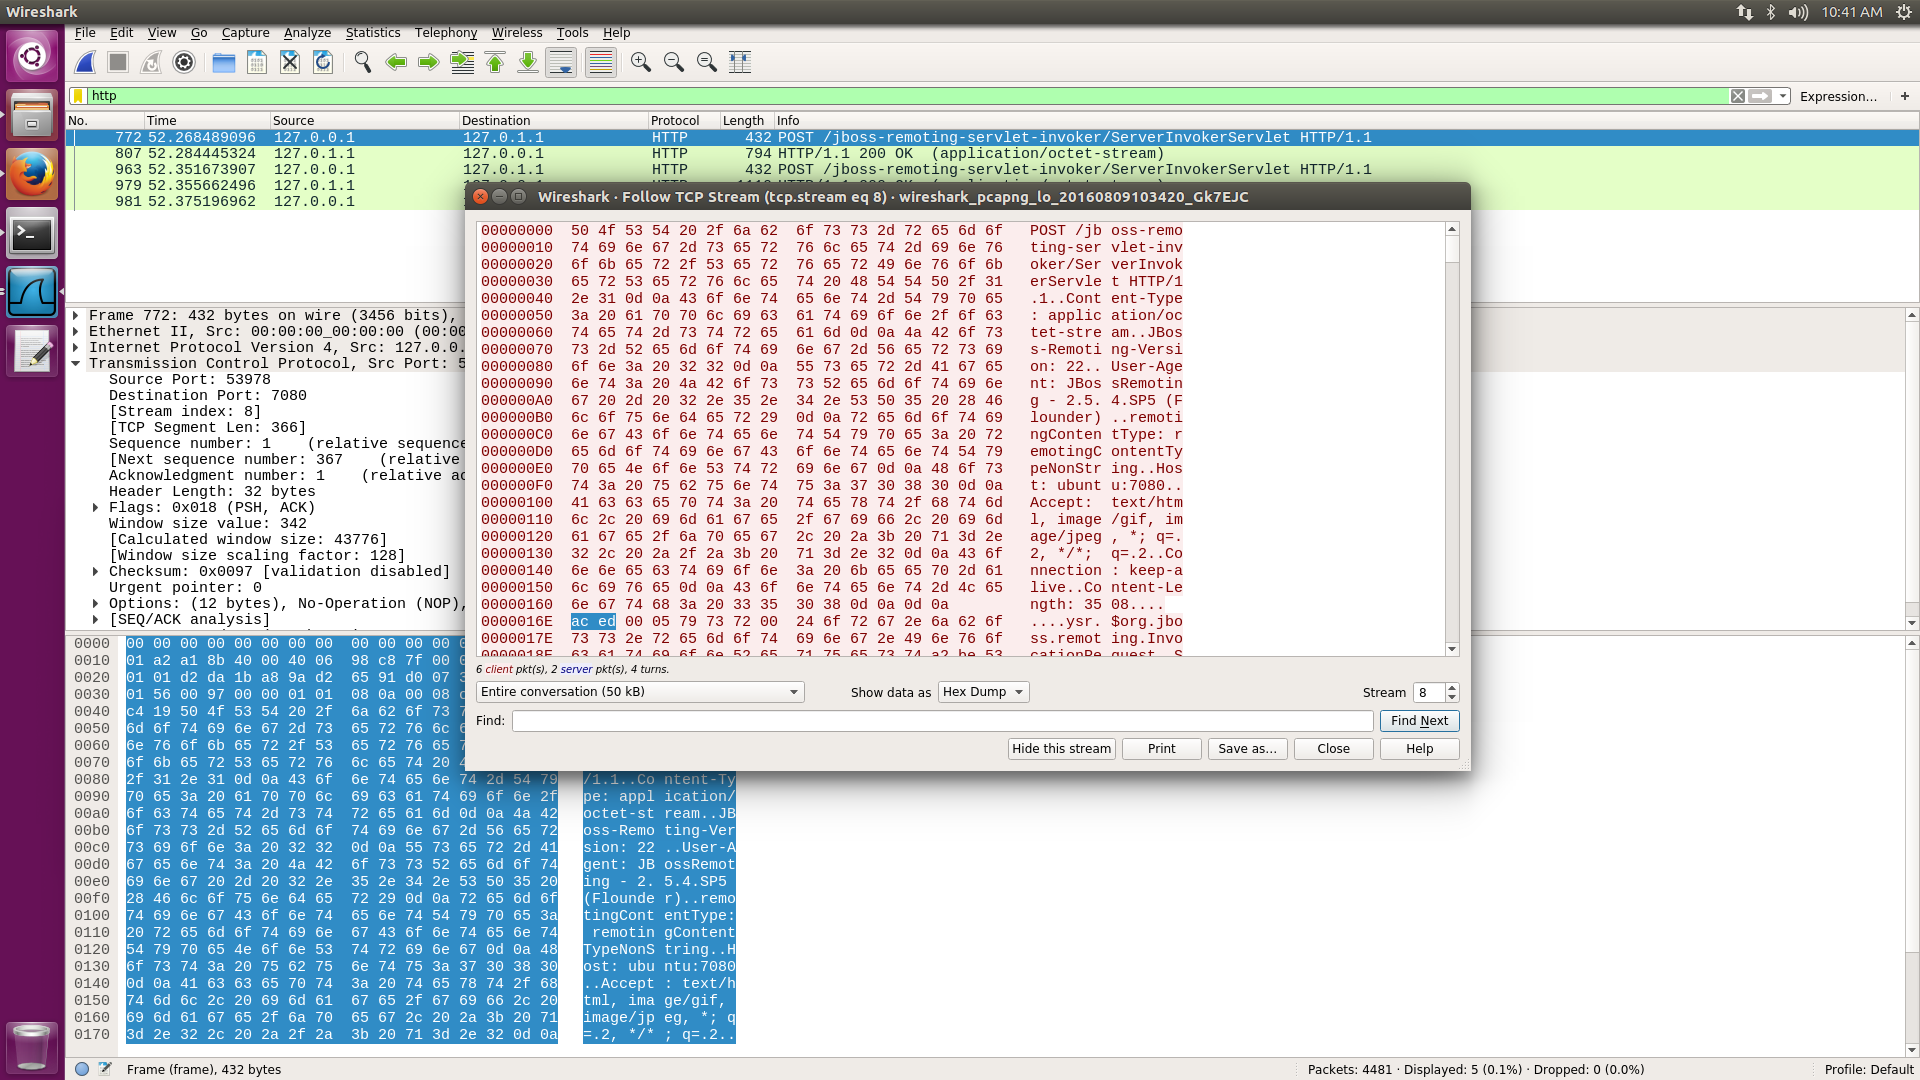
Task: Click the Print button
Action: click(1161, 749)
